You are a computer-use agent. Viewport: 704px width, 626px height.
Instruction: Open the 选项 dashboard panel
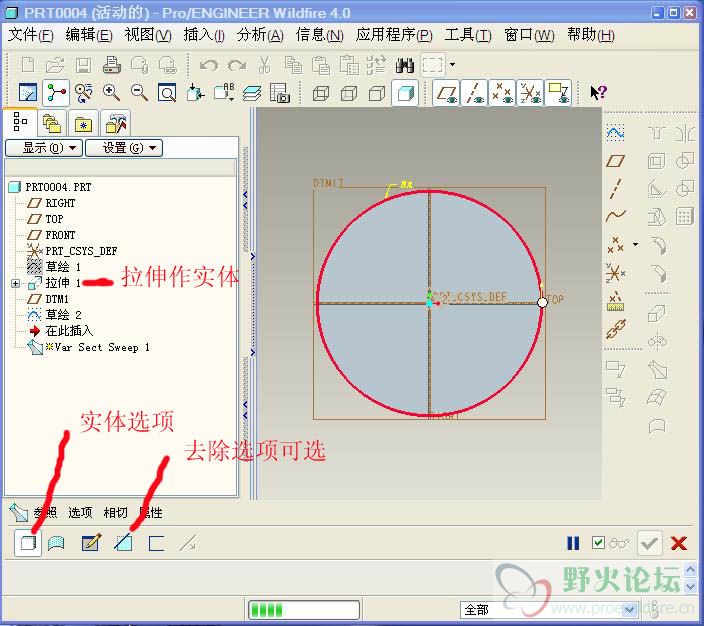80,512
